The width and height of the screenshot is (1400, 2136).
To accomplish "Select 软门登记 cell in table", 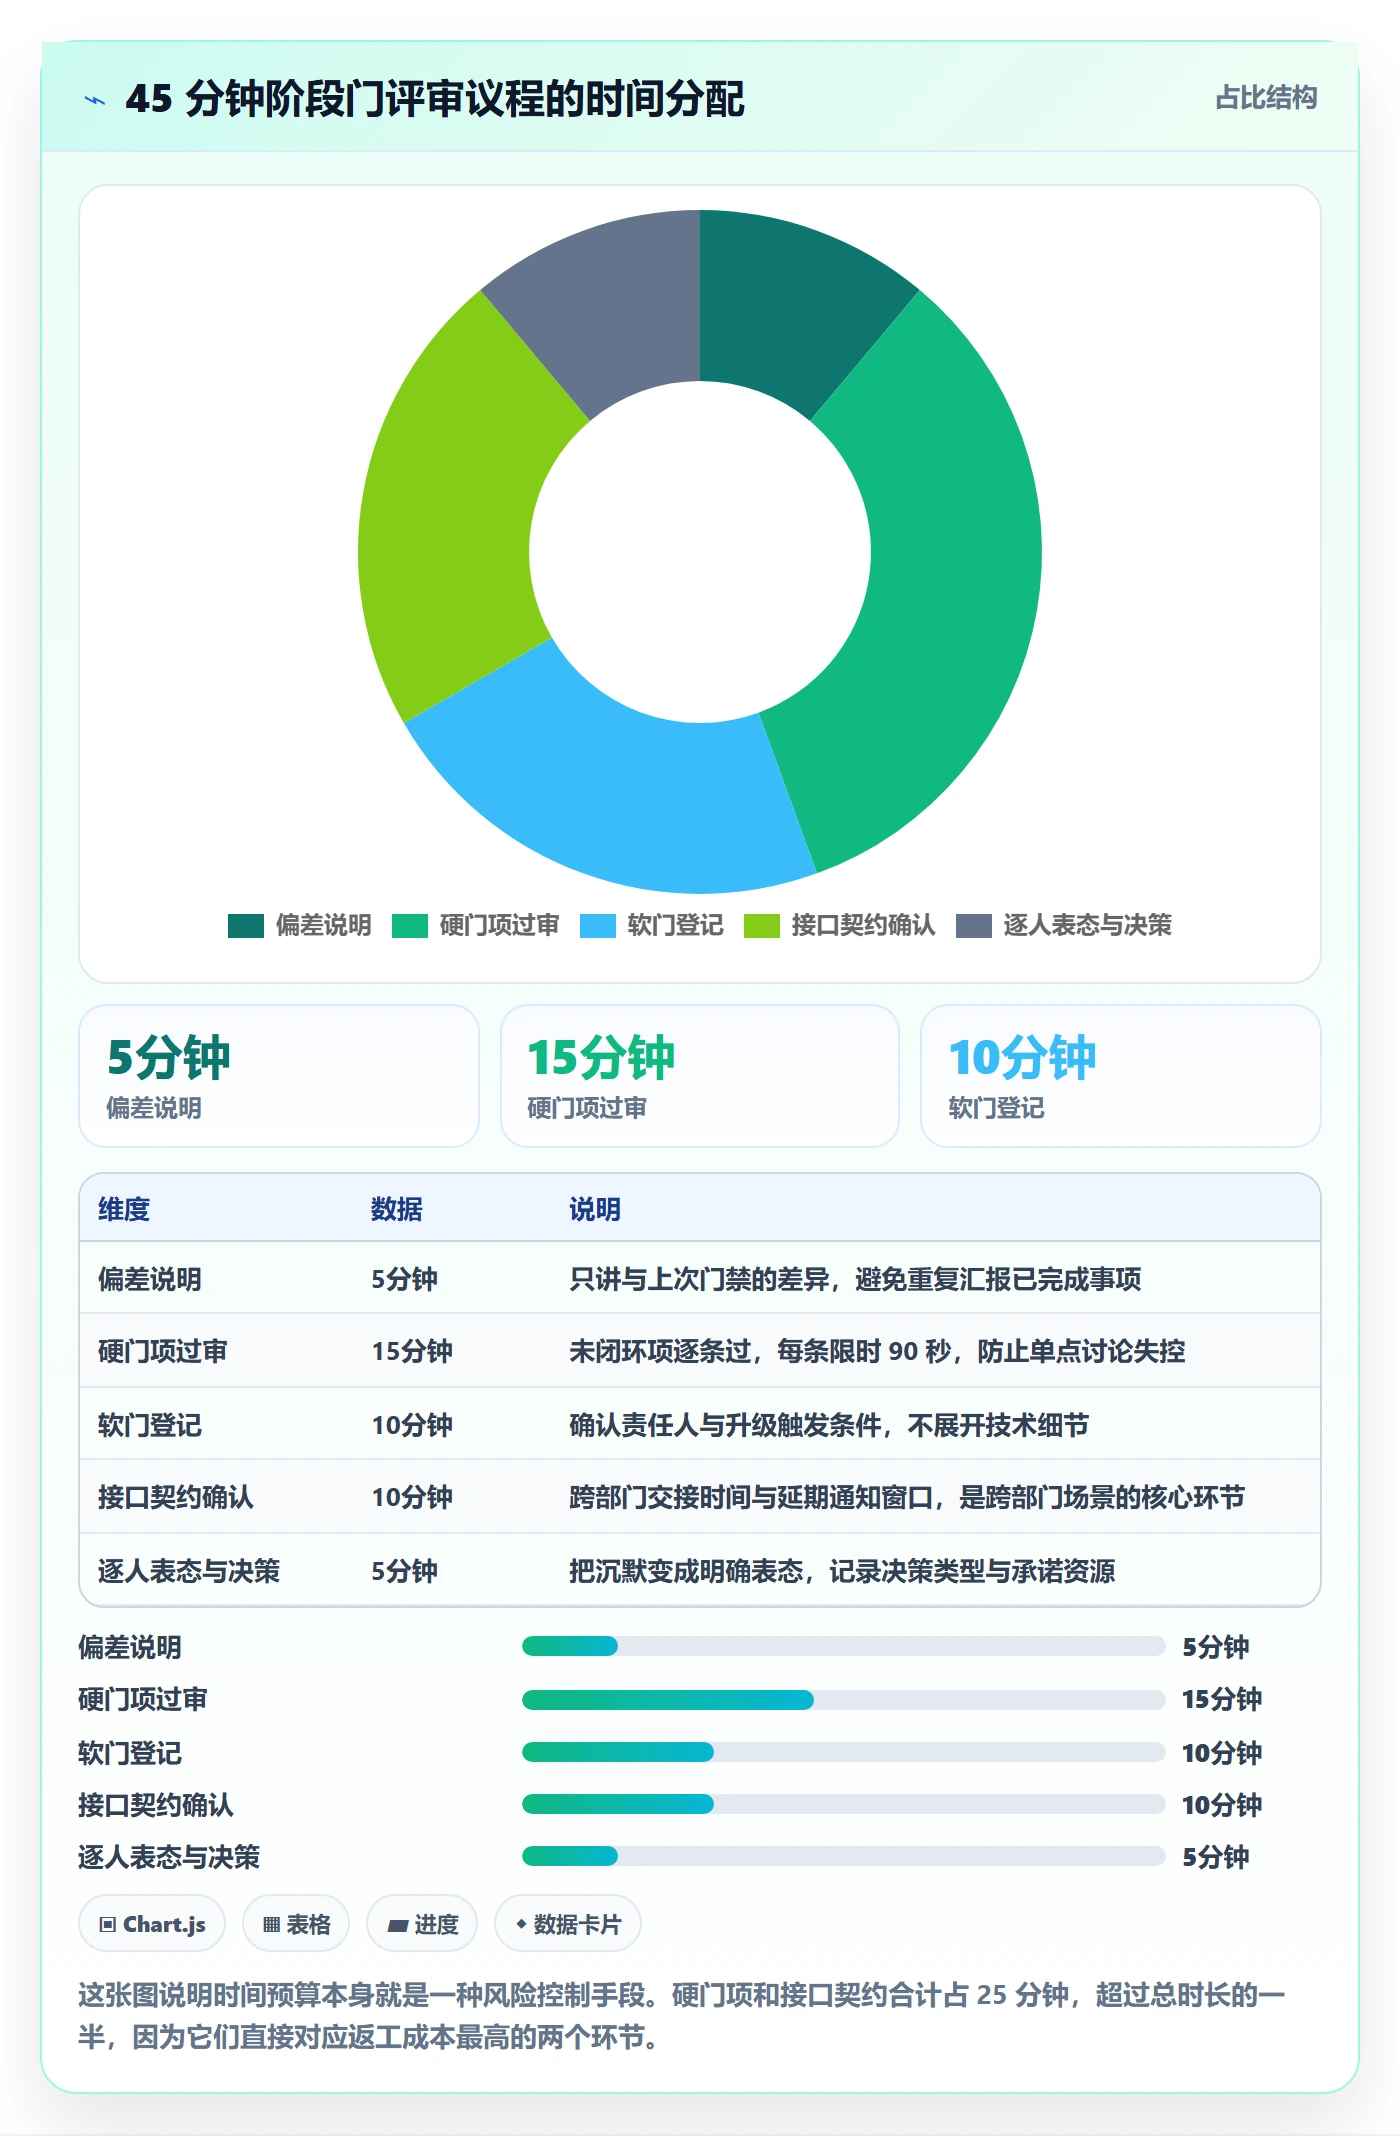I will tap(150, 1425).
